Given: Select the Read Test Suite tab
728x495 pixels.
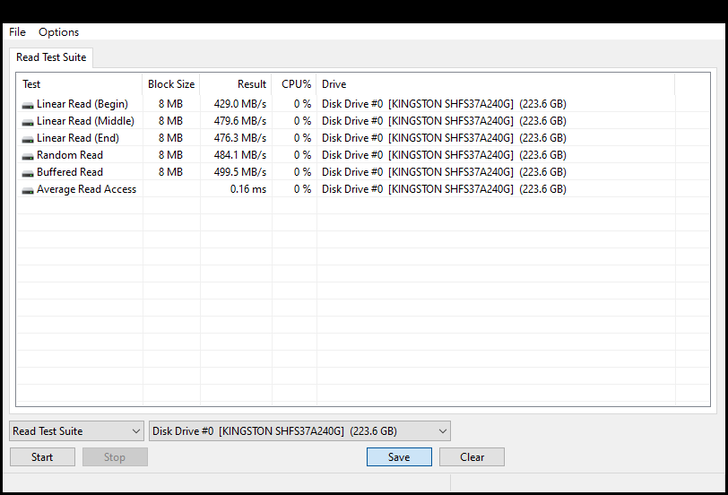Looking at the screenshot, I should (x=51, y=57).
